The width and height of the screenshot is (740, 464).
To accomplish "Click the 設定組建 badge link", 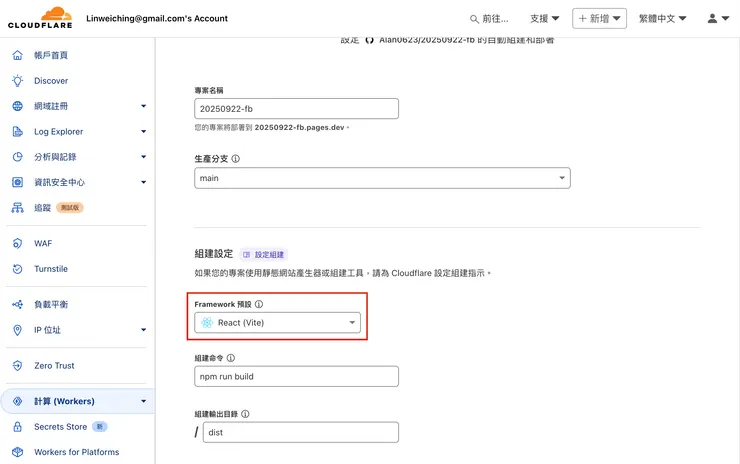I will [264, 254].
